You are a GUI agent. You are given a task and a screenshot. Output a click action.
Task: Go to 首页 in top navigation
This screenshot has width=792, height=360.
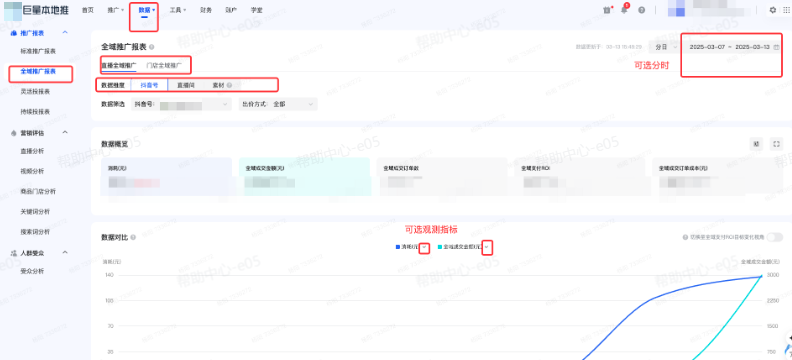pyautogui.click(x=88, y=10)
